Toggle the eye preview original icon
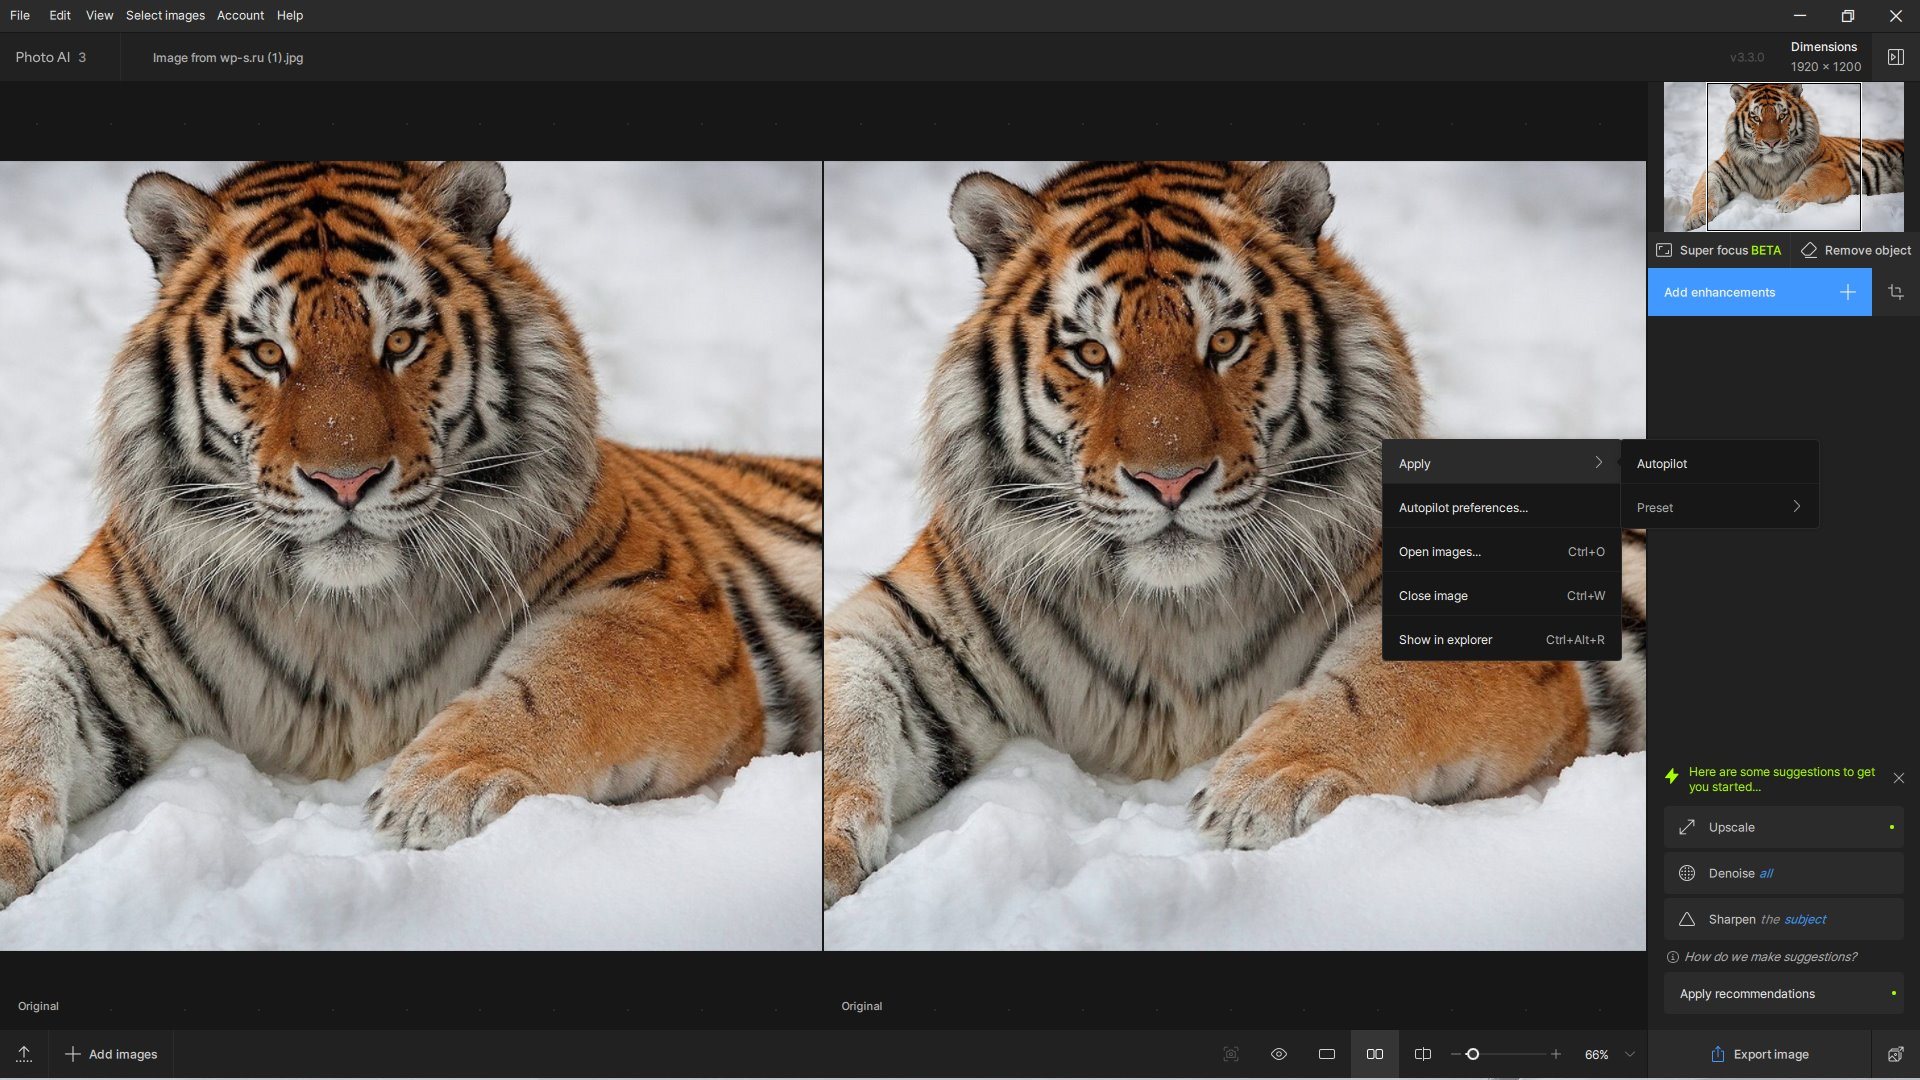The image size is (1920, 1080). (x=1279, y=1054)
